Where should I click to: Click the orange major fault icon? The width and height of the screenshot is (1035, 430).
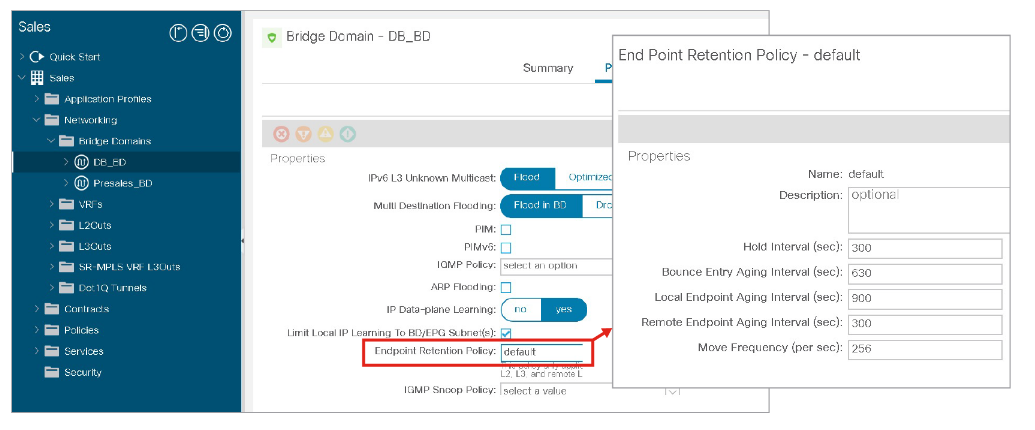click(303, 134)
